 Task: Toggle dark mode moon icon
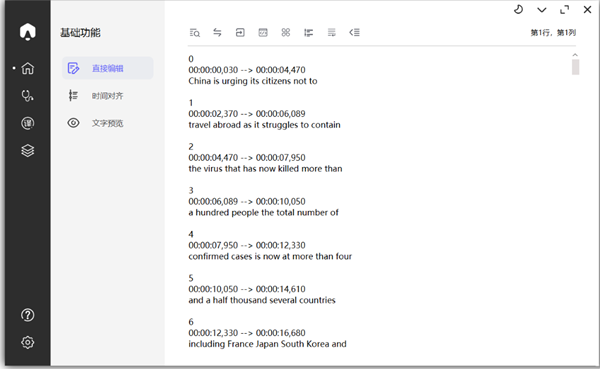click(x=518, y=10)
